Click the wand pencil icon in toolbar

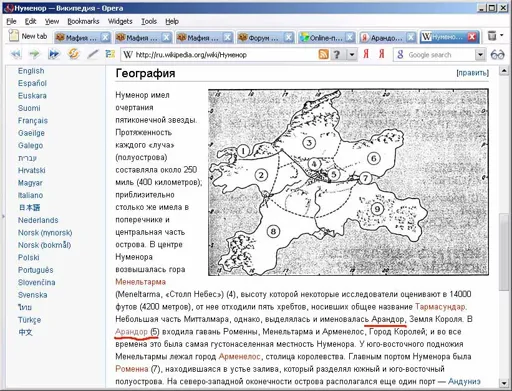point(92,54)
